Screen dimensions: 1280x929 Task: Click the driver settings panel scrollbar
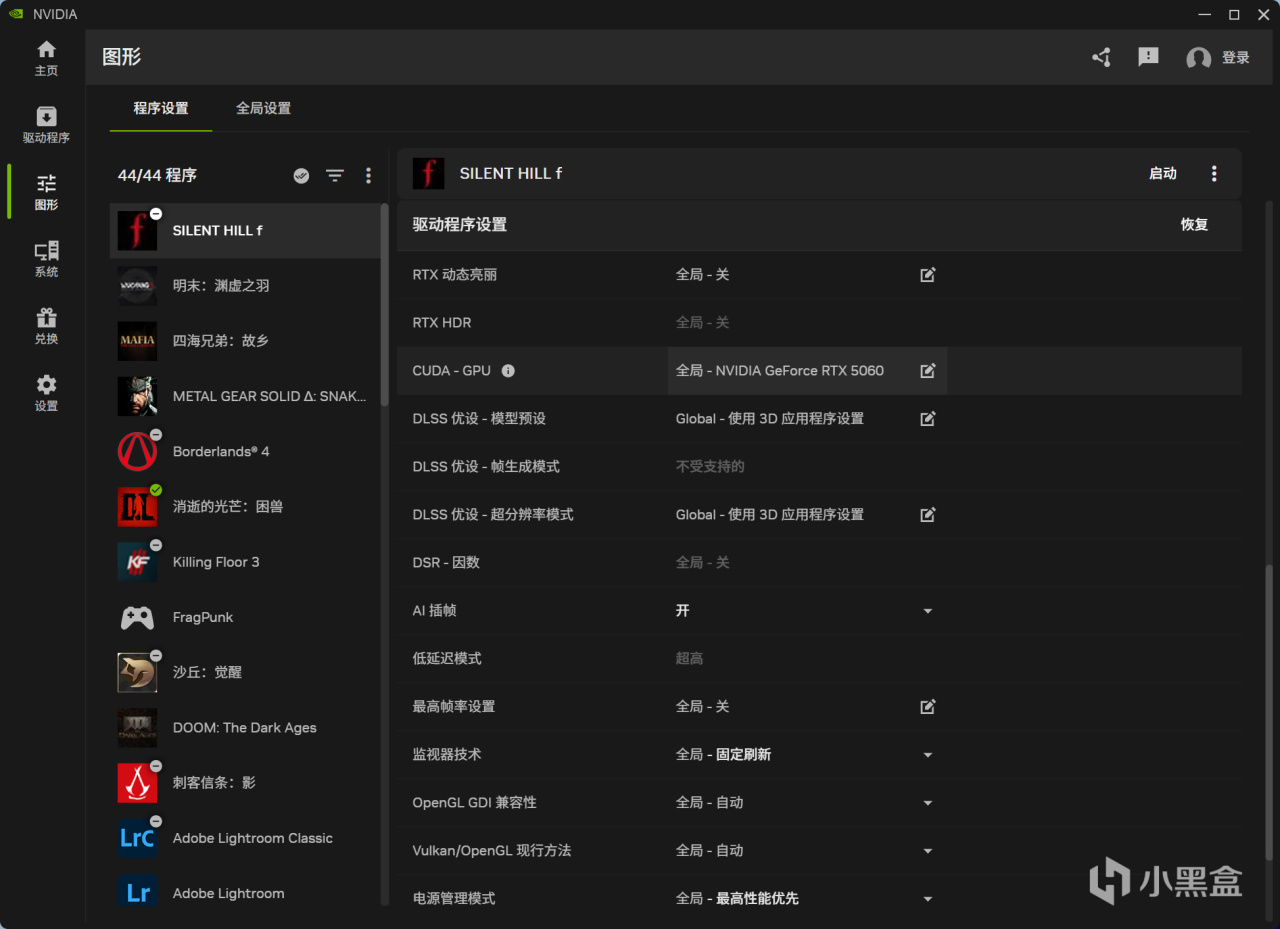tap(1270, 712)
